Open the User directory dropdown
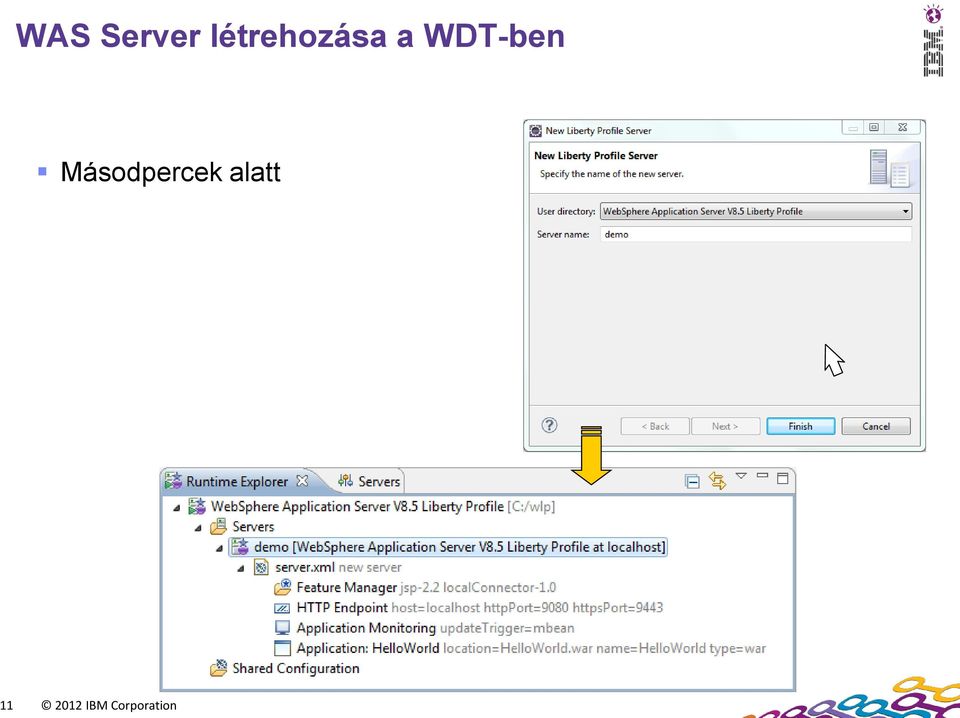Viewport: 960px width, 718px height. coord(756,211)
